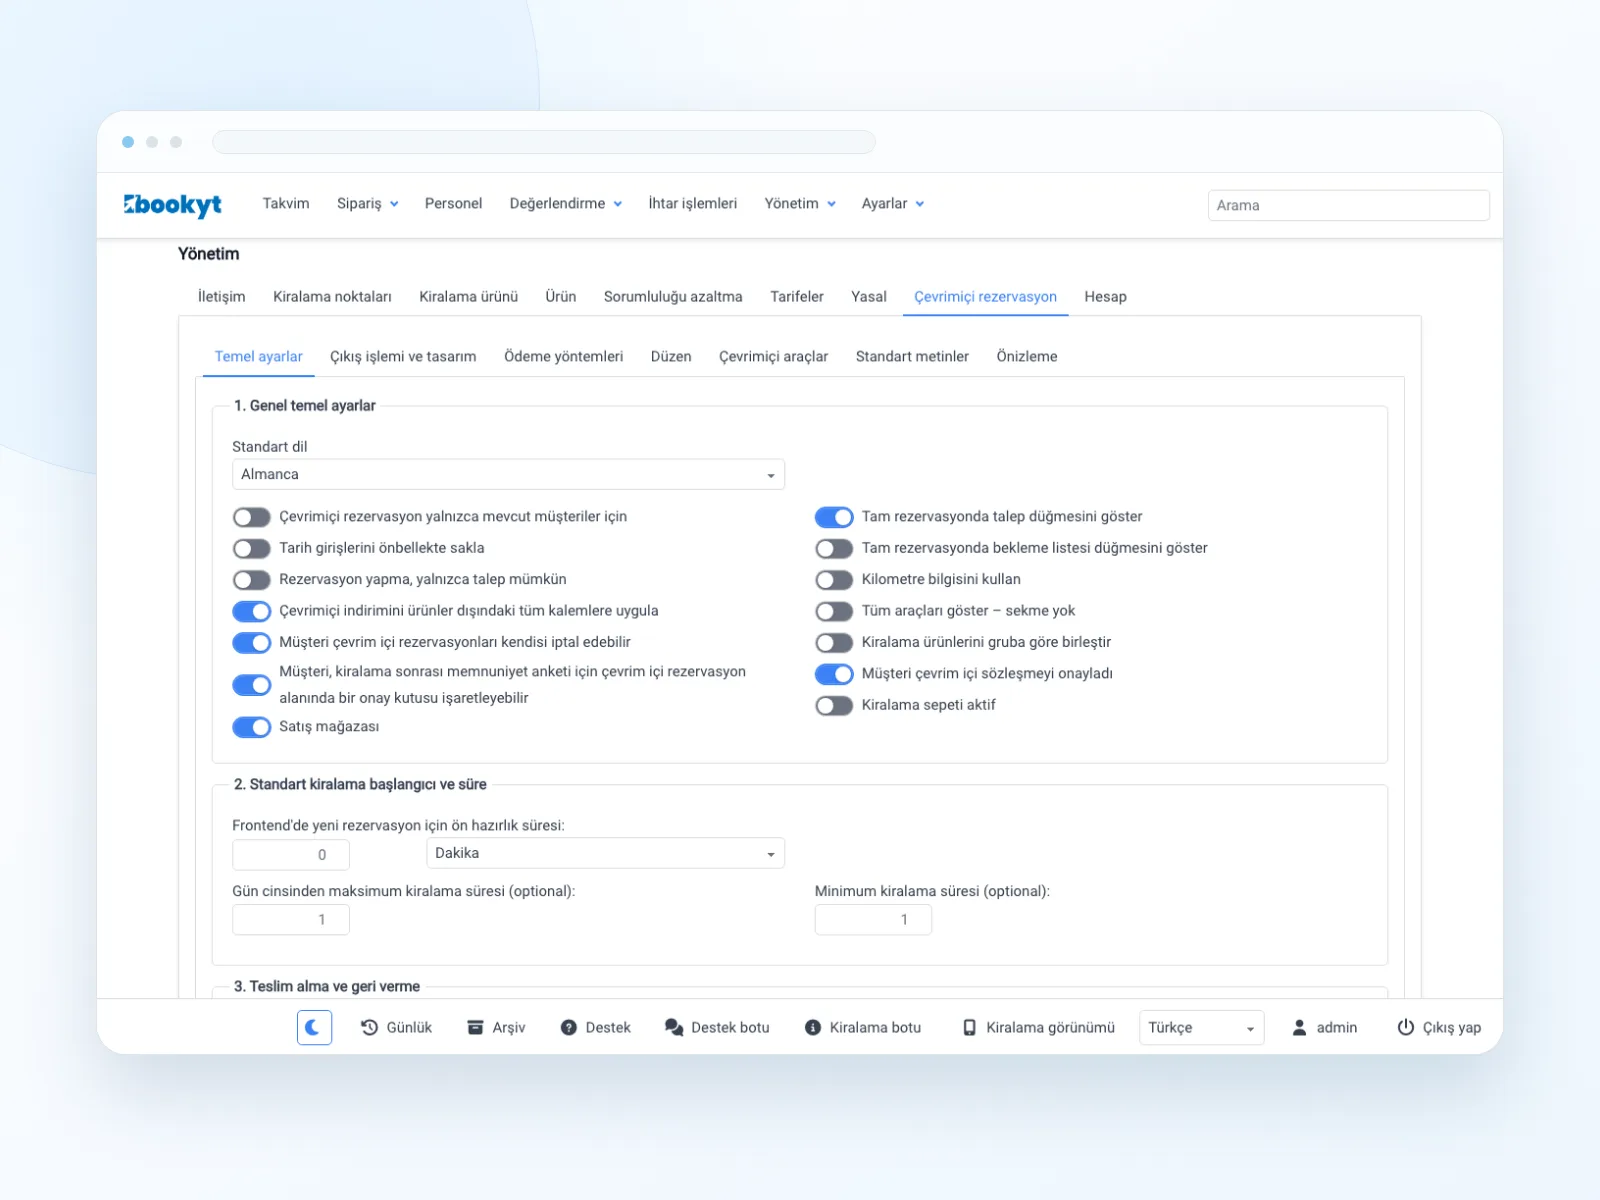Toggle Müşteri çevrim içi sözleşmeyi onayladı
Viewport: 1600px width, 1200px height.
tap(834, 674)
